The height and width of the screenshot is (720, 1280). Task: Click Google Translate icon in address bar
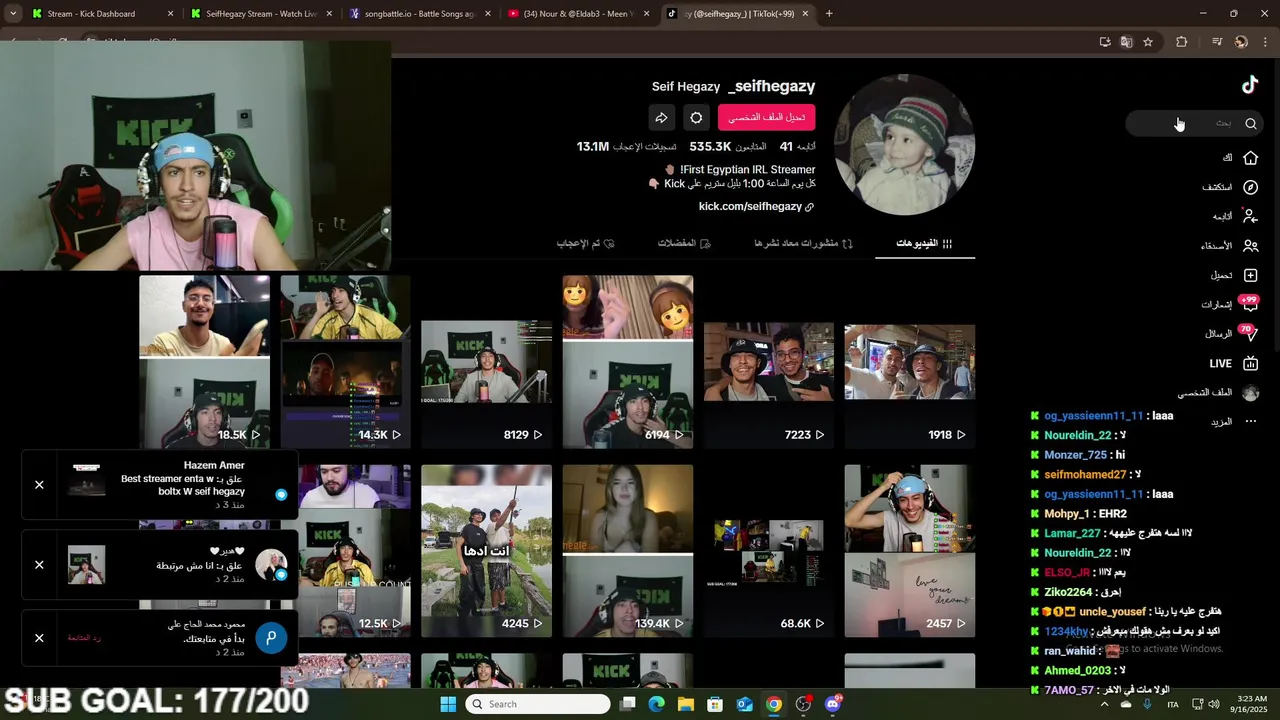[x=1126, y=42]
